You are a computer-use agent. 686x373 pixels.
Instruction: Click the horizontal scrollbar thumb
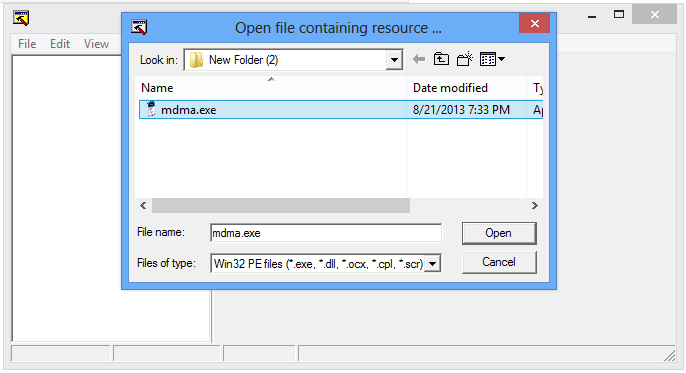coord(281,206)
